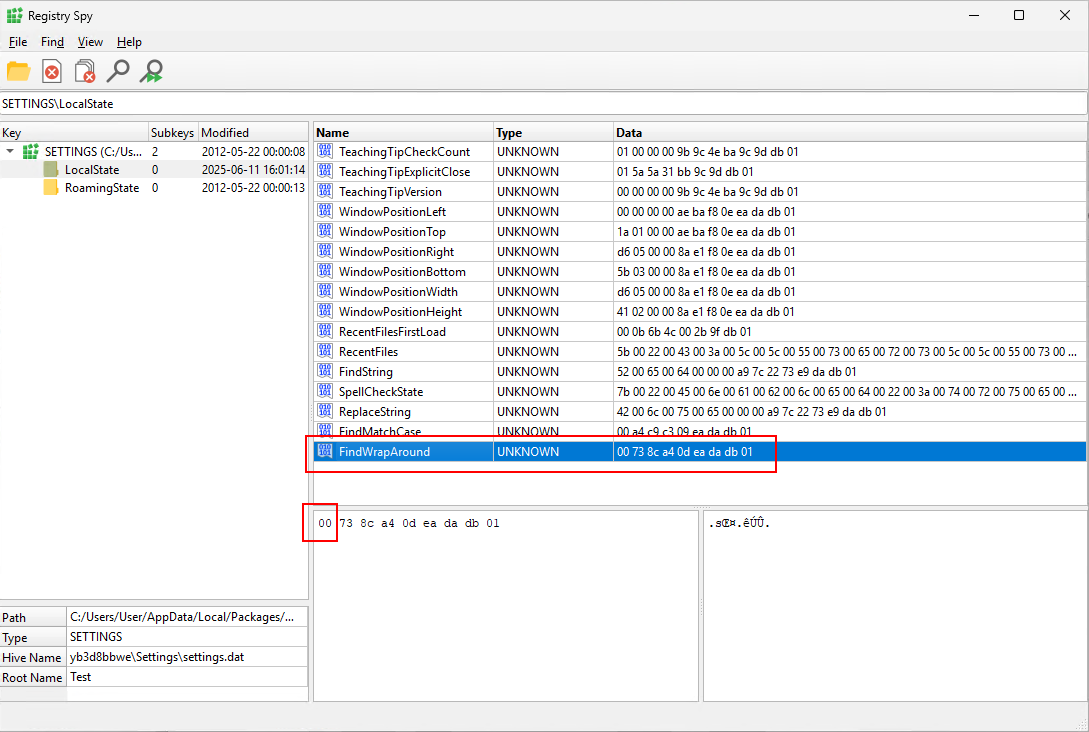
Task: Click the binary icon of WindowPositionWidth
Action: point(325,291)
